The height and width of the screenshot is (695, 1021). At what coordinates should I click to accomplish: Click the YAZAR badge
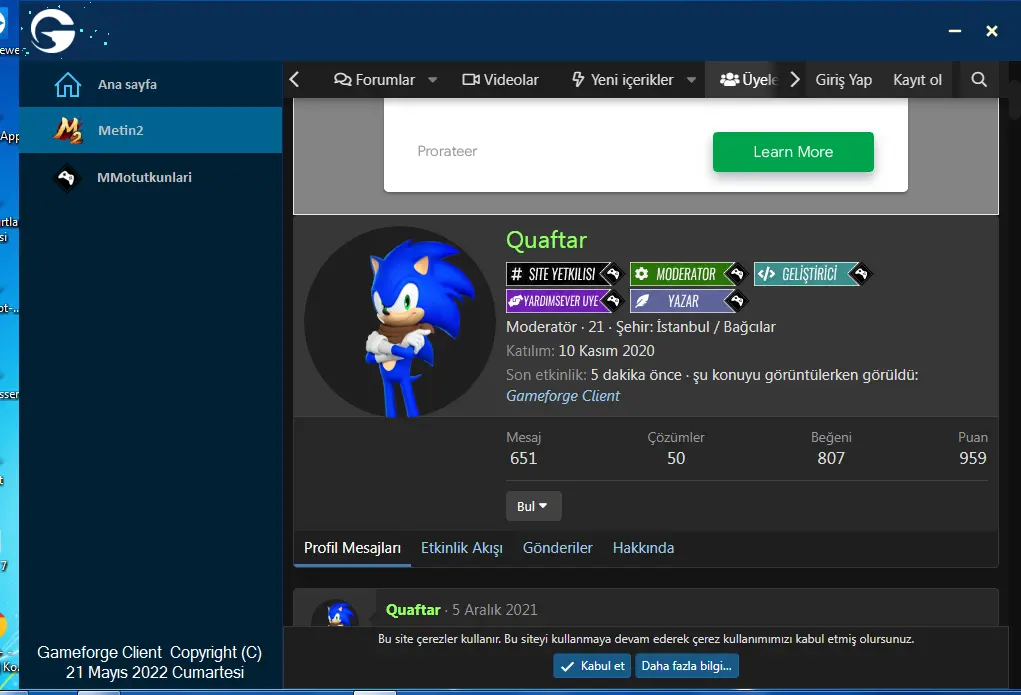(688, 301)
